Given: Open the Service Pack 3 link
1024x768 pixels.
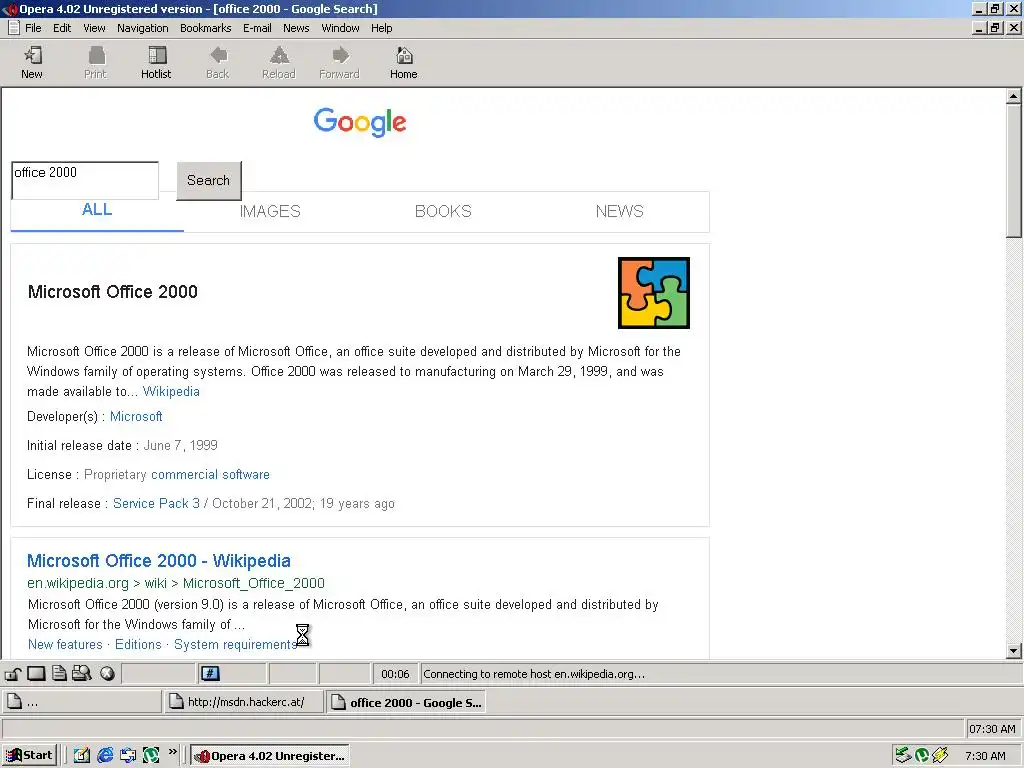Looking at the screenshot, I should [156, 503].
